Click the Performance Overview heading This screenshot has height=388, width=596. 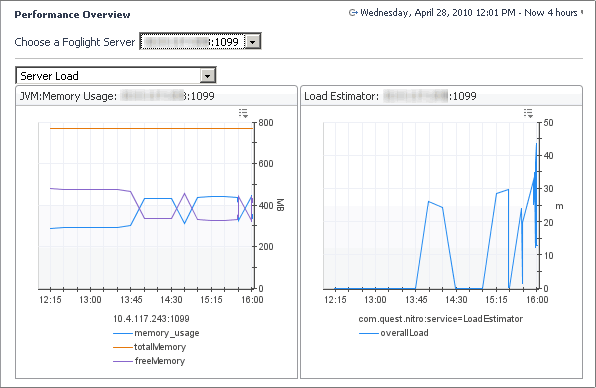pos(72,15)
